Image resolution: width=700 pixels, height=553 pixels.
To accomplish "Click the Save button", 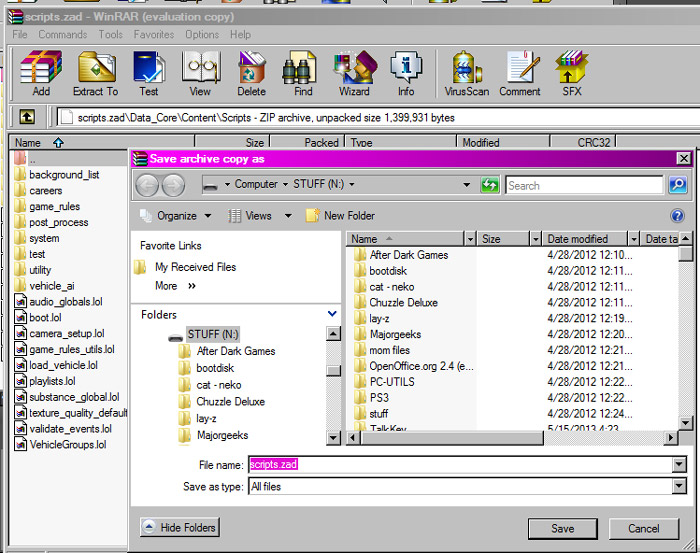I will (x=562, y=529).
